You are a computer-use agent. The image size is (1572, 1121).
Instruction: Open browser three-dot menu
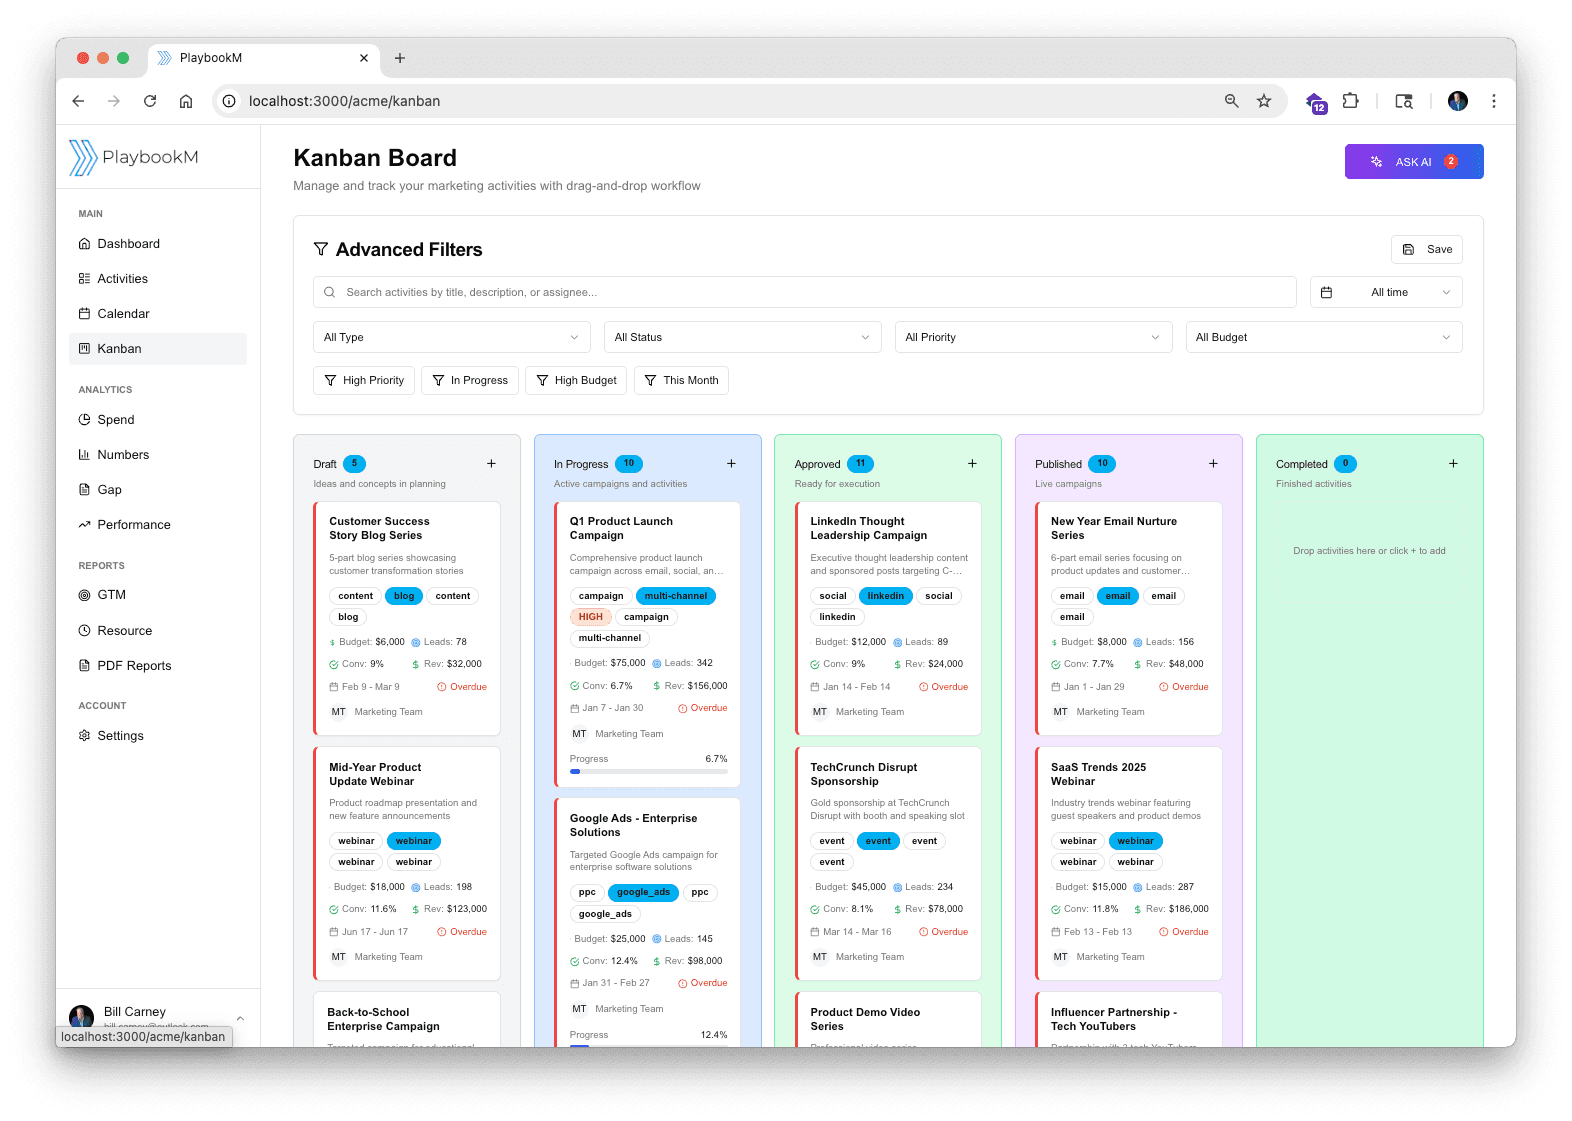[1494, 101]
